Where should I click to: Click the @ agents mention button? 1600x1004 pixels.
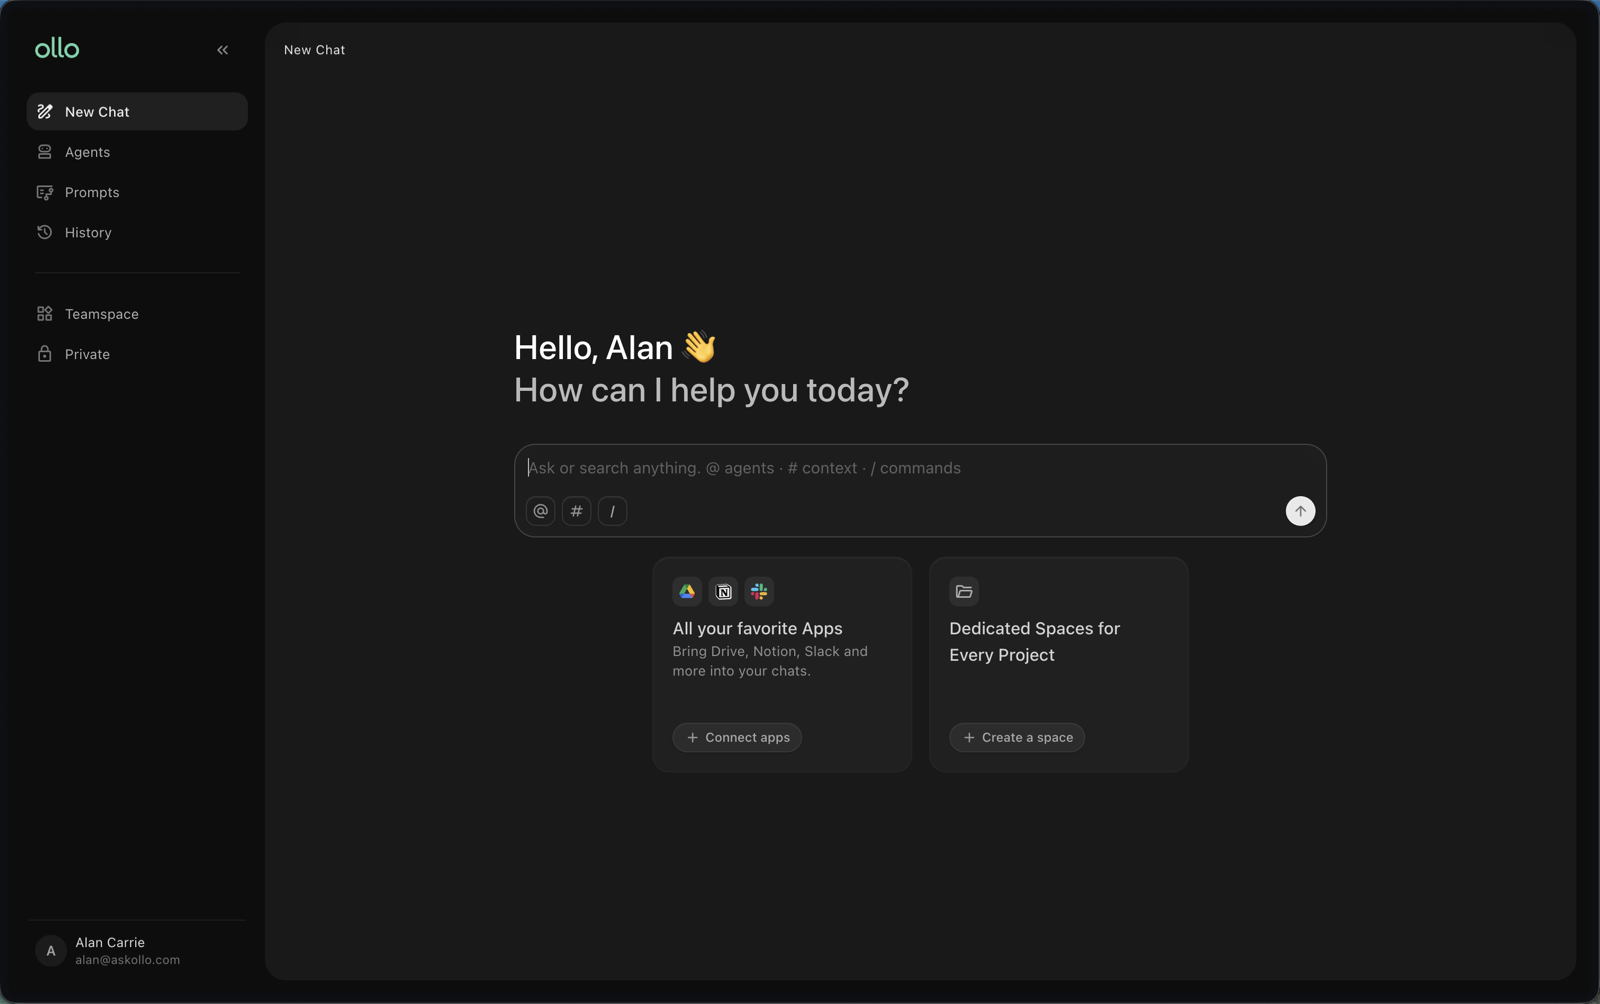pyautogui.click(x=541, y=511)
